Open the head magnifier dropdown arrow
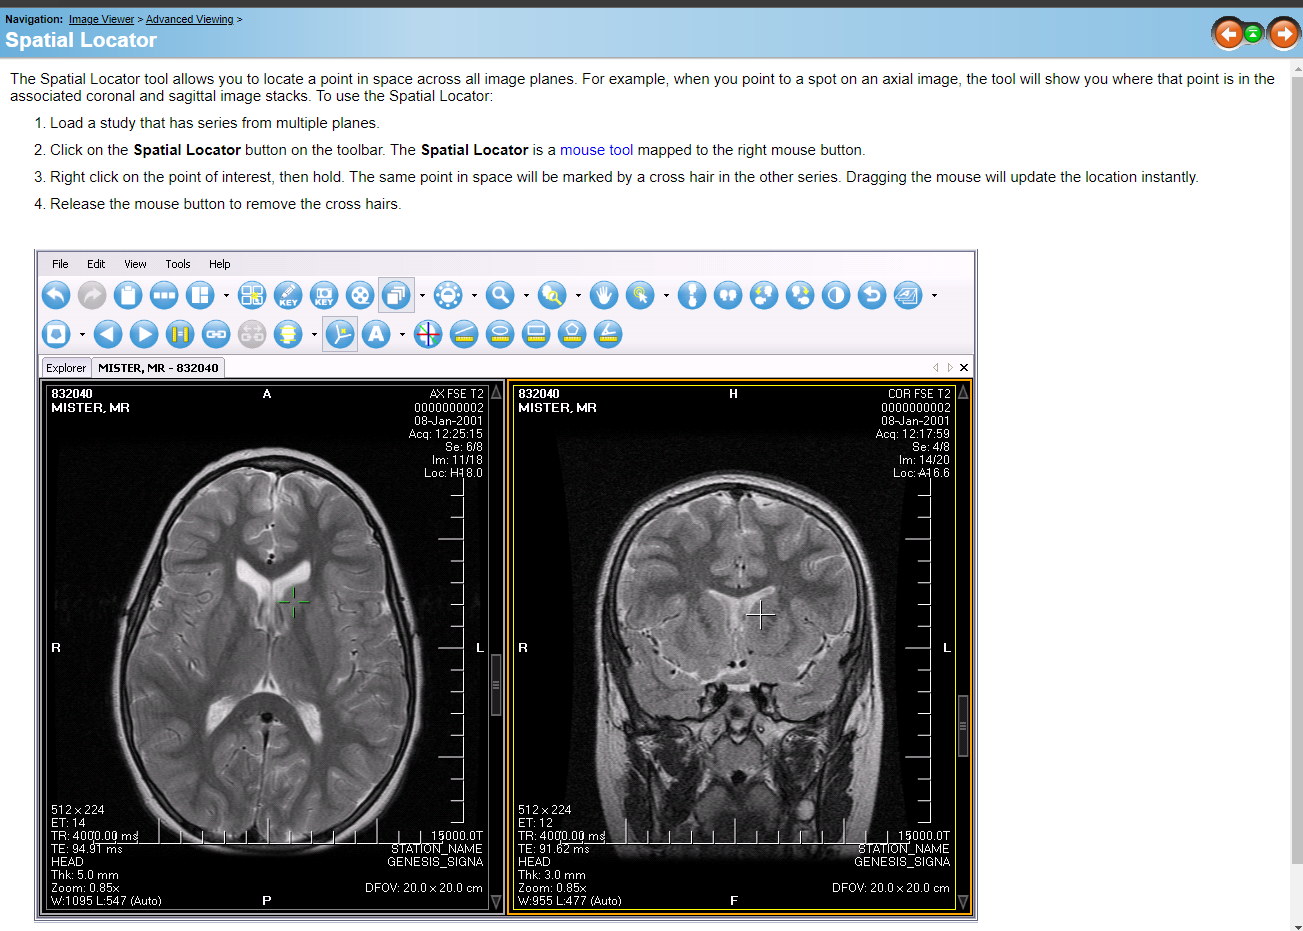The height and width of the screenshot is (931, 1303). pos(578,295)
